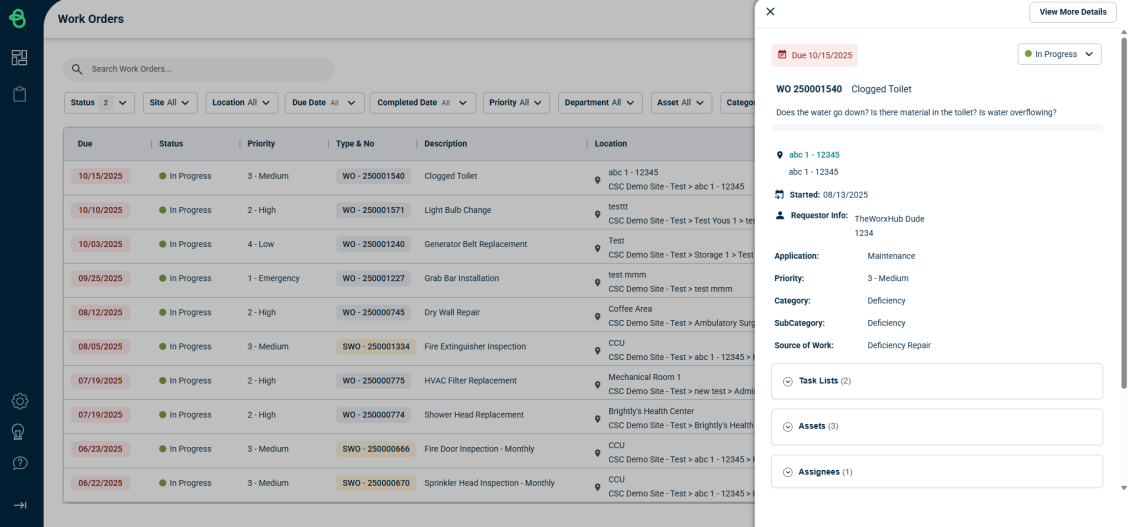
Task: Click the lightbulb ideas icon in sidebar
Action: pos(19,432)
